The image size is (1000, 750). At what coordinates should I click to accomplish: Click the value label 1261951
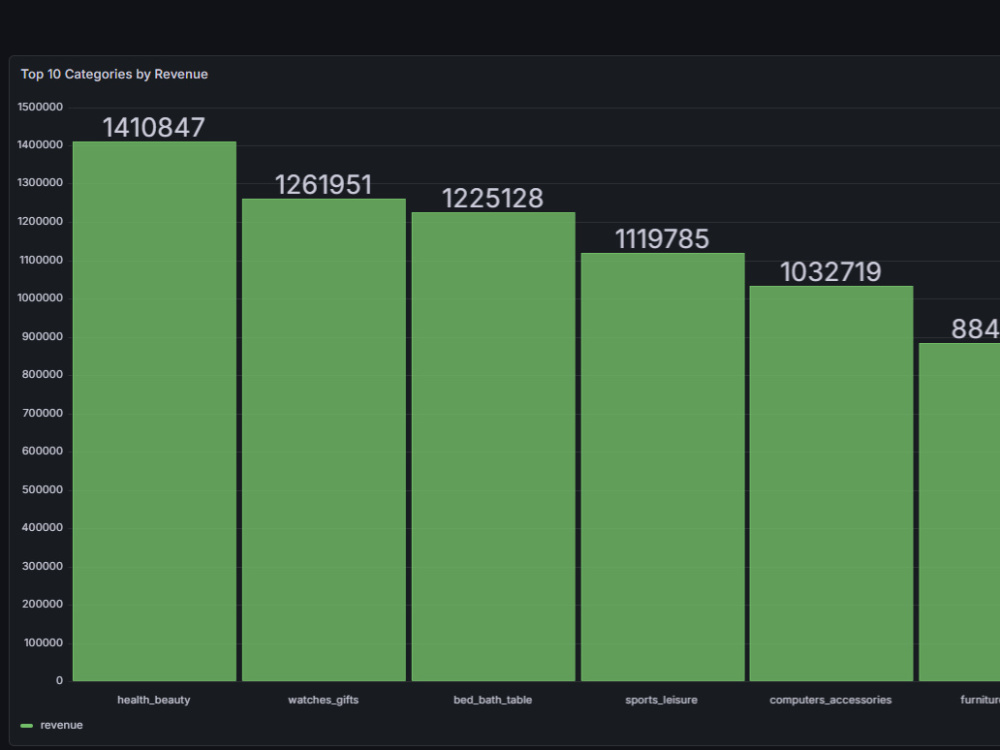(x=323, y=185)
